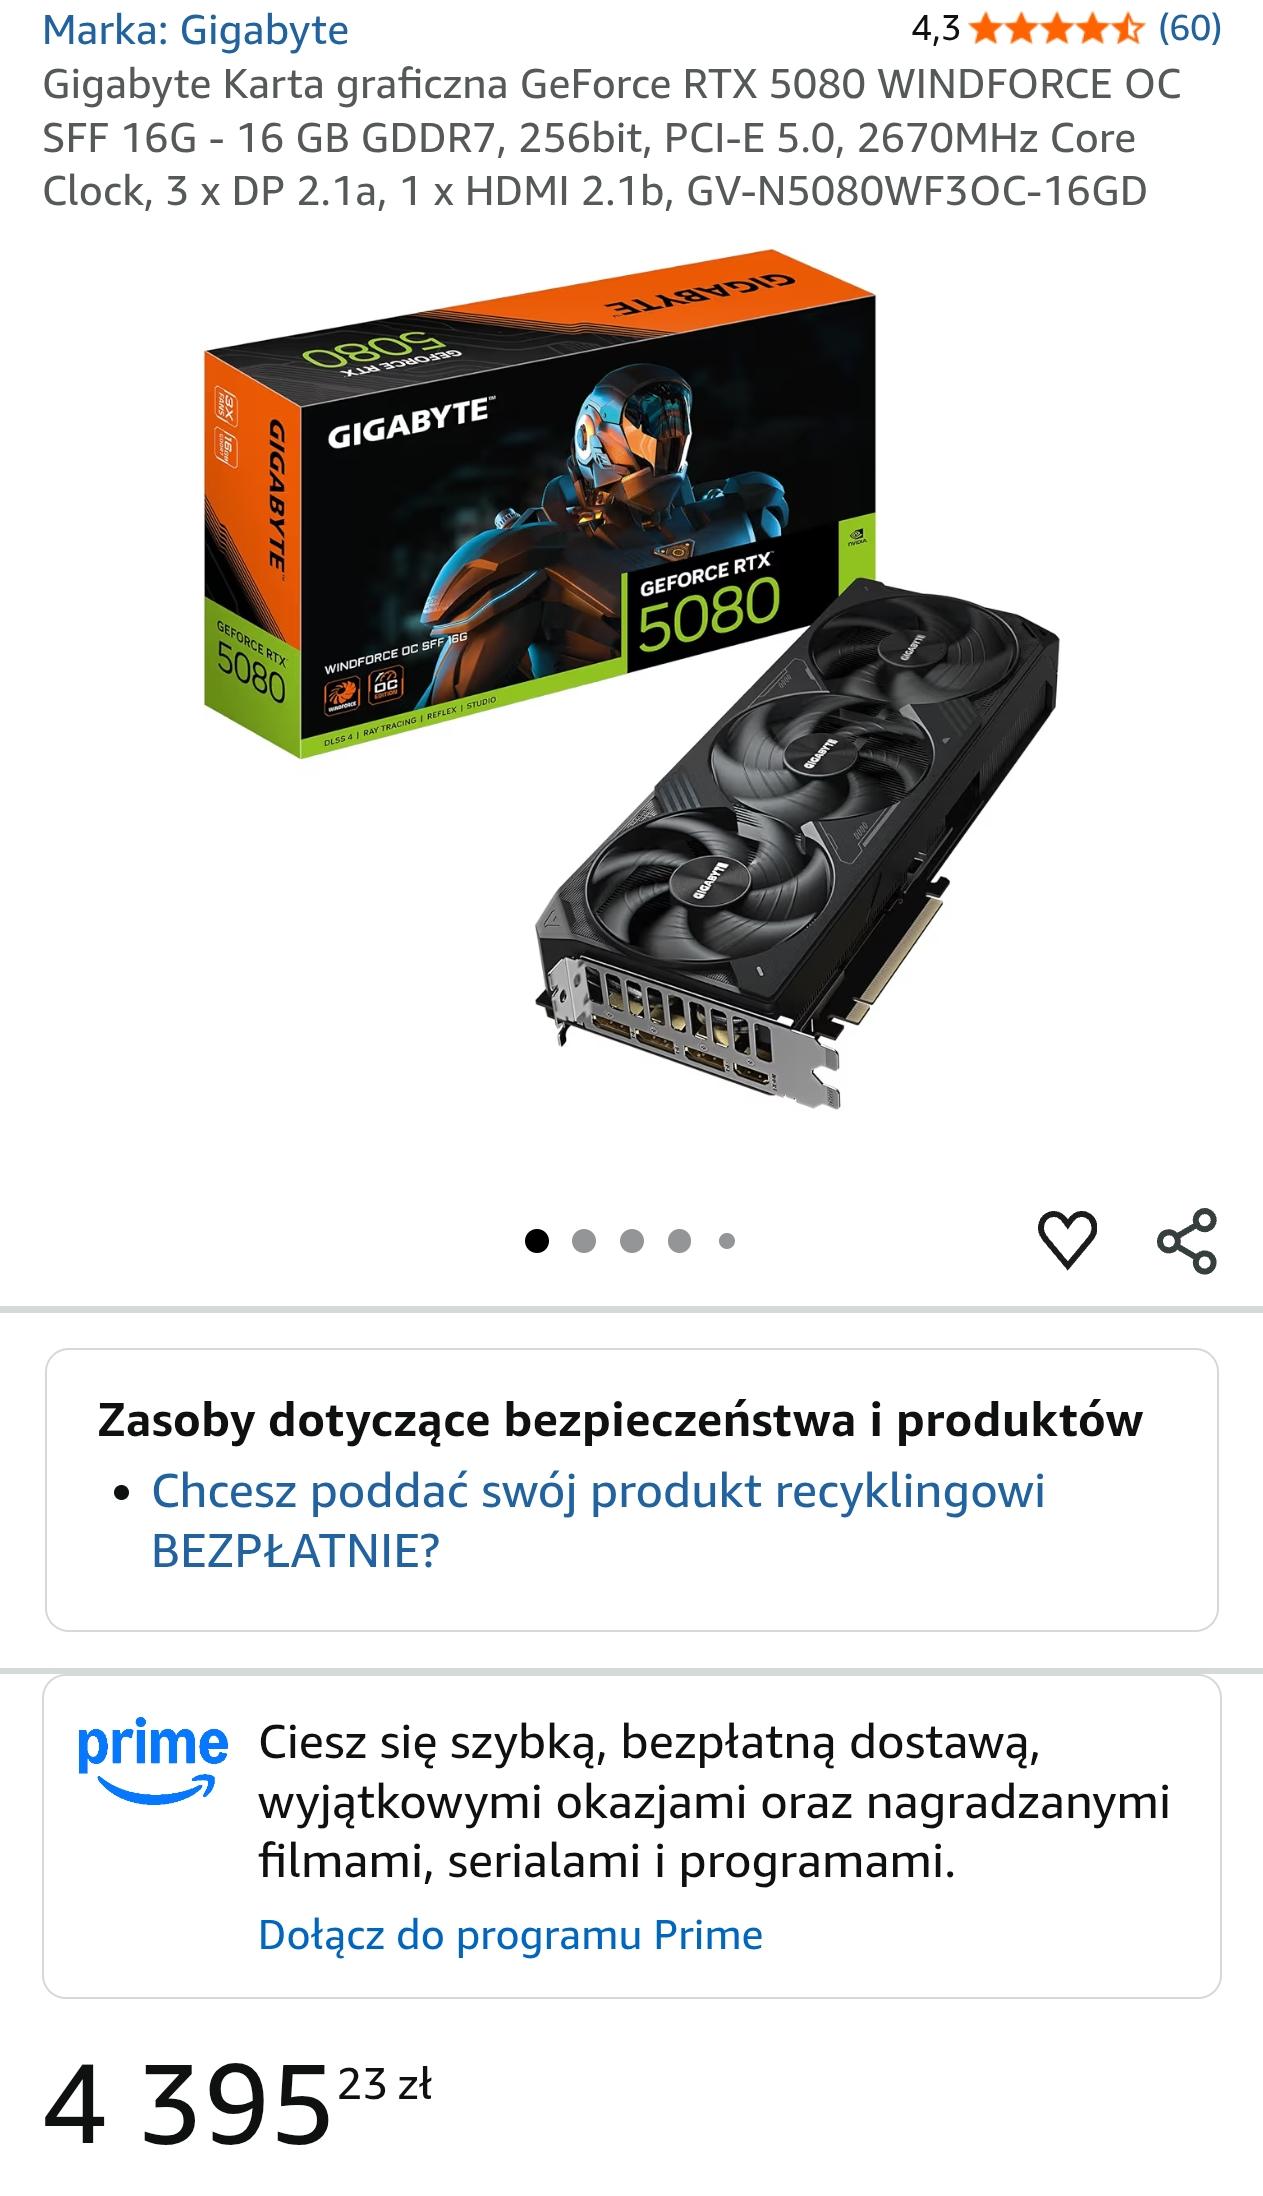Go to the last small carousel dot

(x=727, y=1241)
